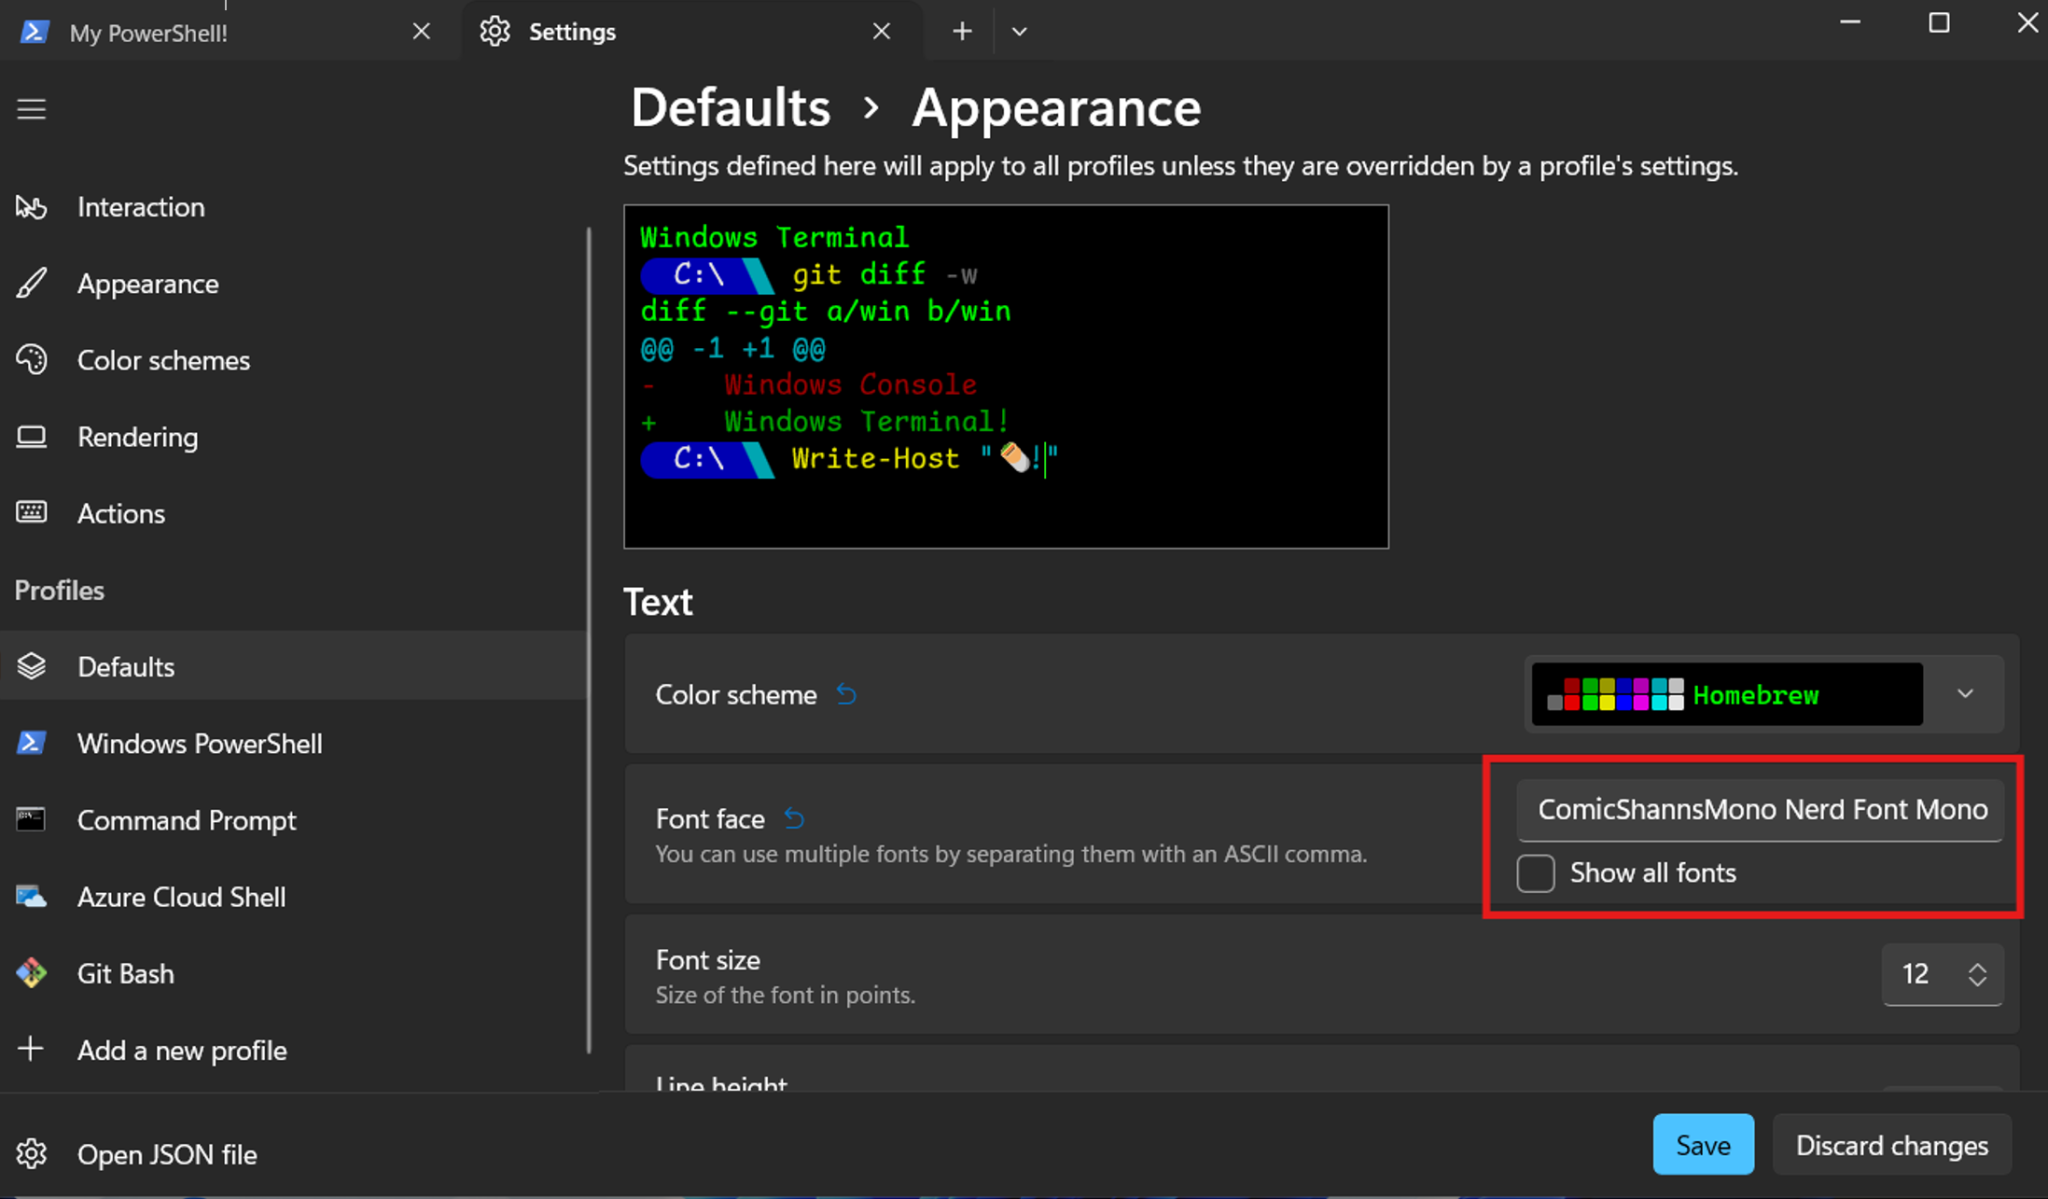Open Rendering settings via its laptop icon
2048x1199 pixels.
point(31,437)
